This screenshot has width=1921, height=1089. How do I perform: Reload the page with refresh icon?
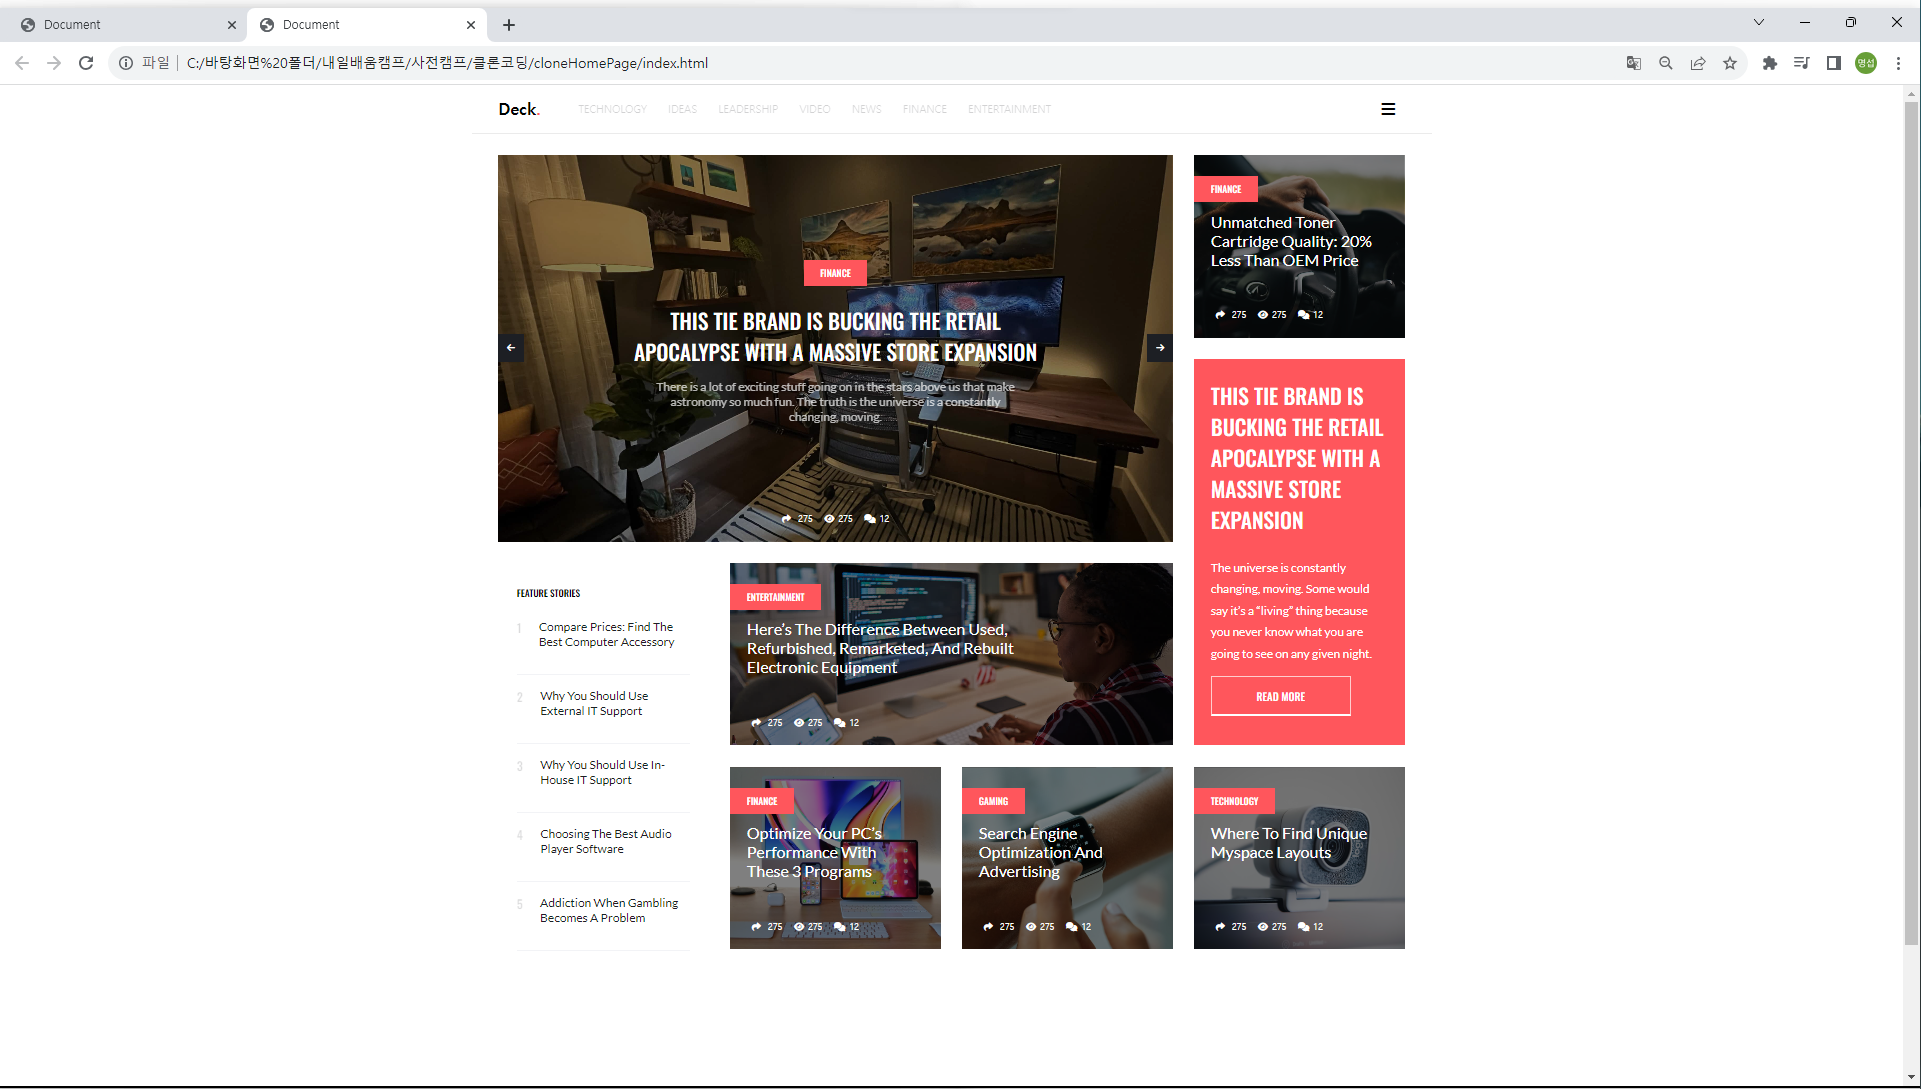86,63
